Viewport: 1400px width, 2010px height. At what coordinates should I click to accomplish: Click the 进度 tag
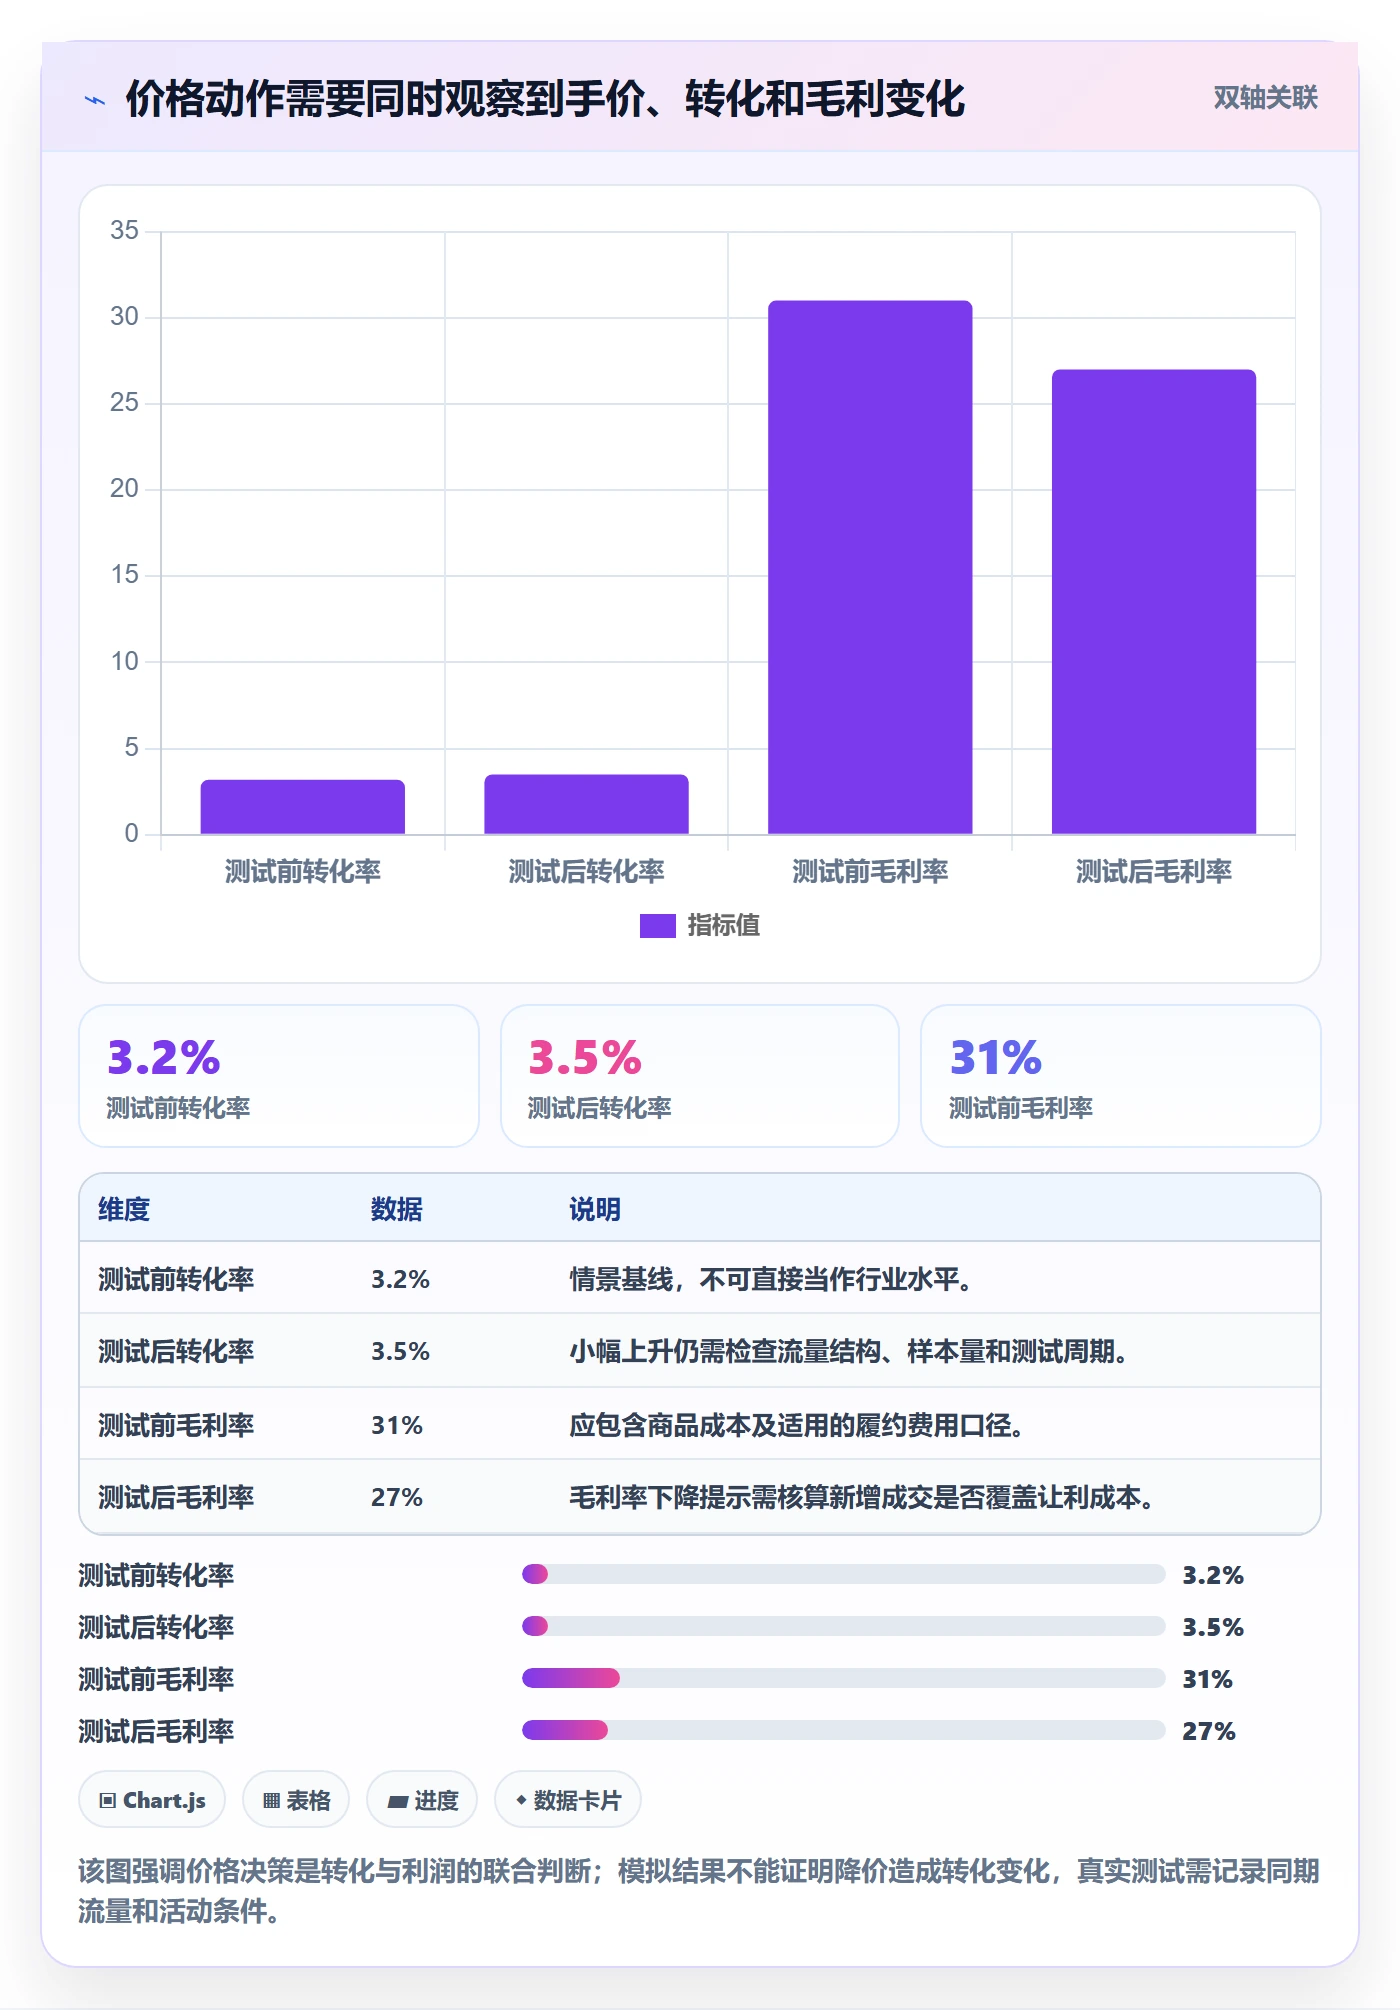(x=422, y=1800)
